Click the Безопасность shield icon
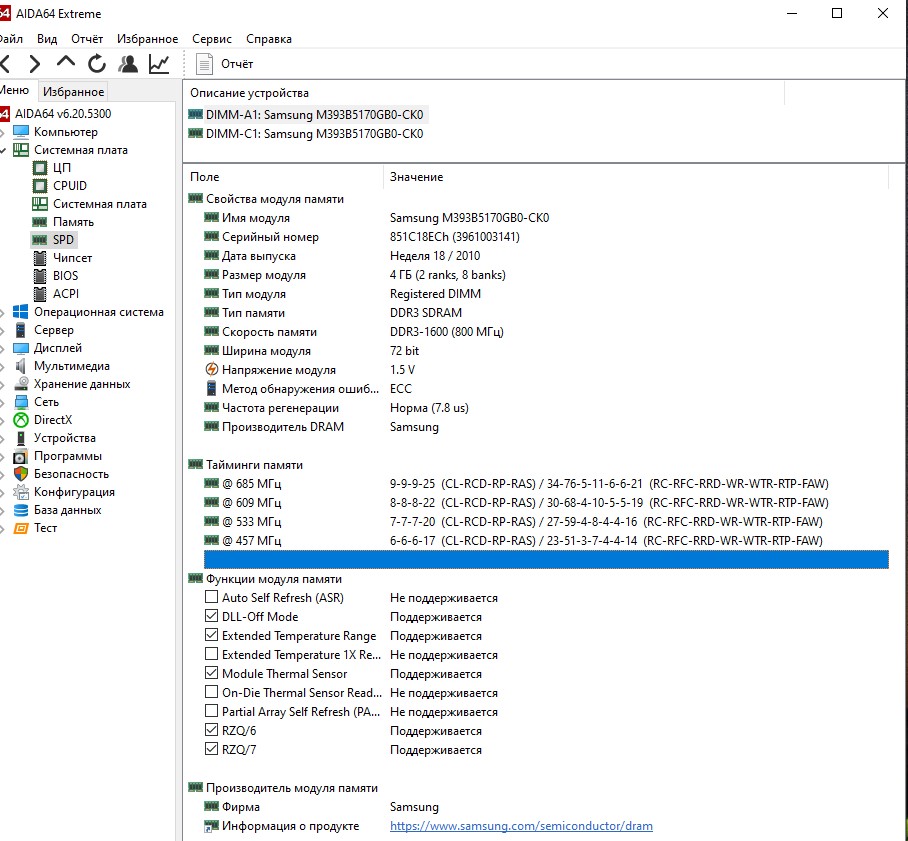Image resolution: width=908 pixels, height=841 pixels. (21, 474)
